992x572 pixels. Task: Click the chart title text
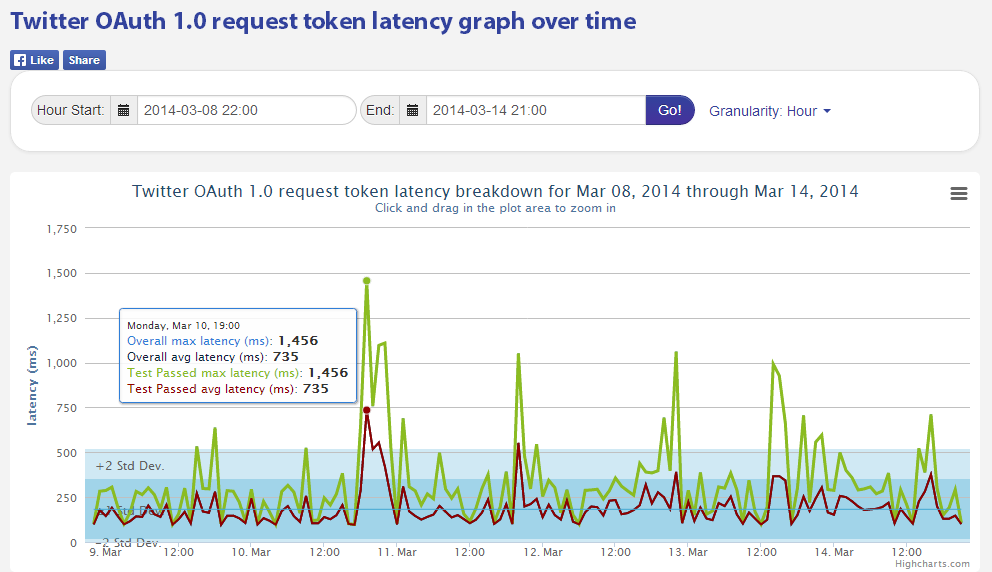495,191
